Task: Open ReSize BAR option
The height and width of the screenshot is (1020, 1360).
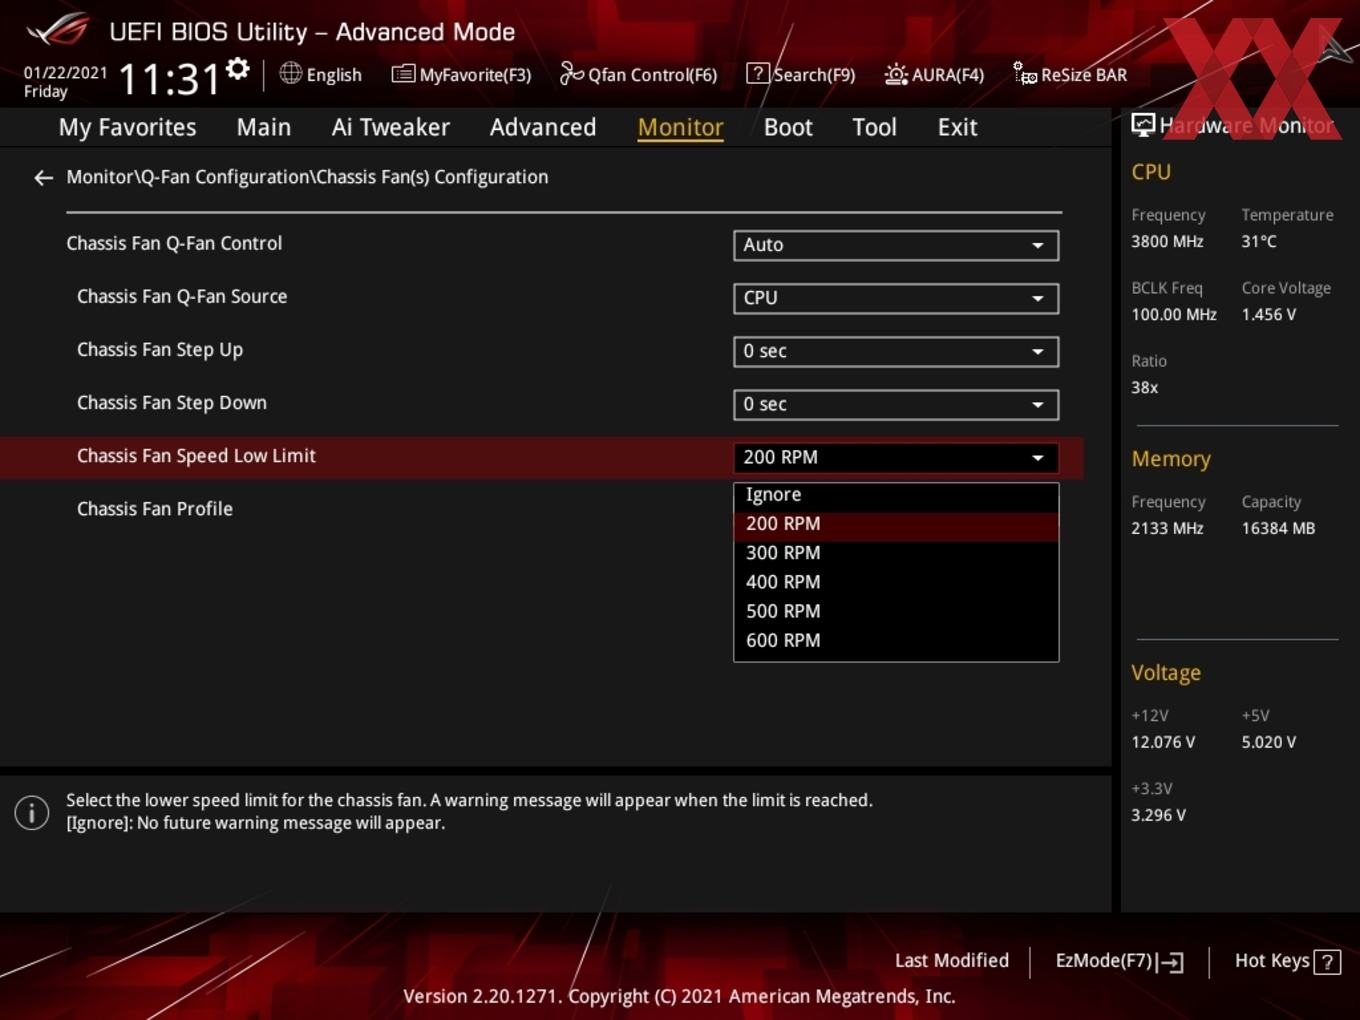Action: point(1070,74)
